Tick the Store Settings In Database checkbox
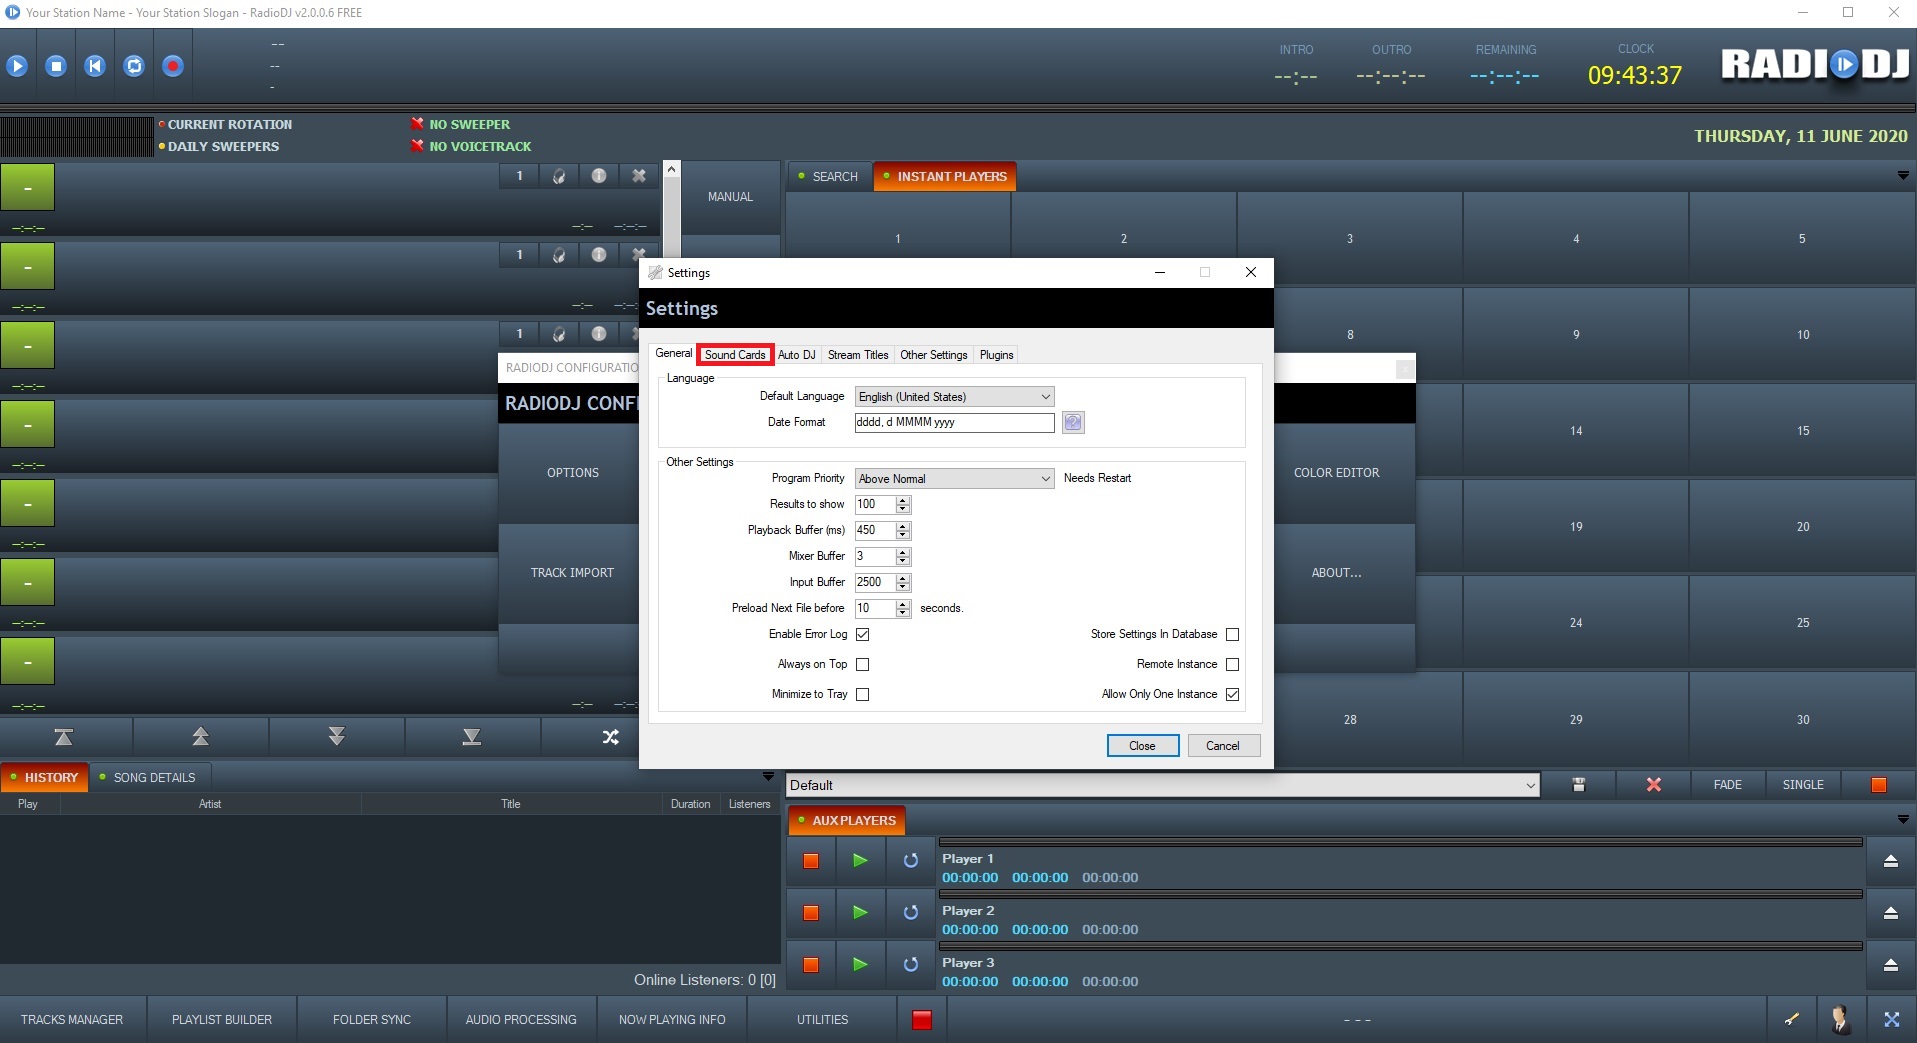 click(x=1232, y=635)
